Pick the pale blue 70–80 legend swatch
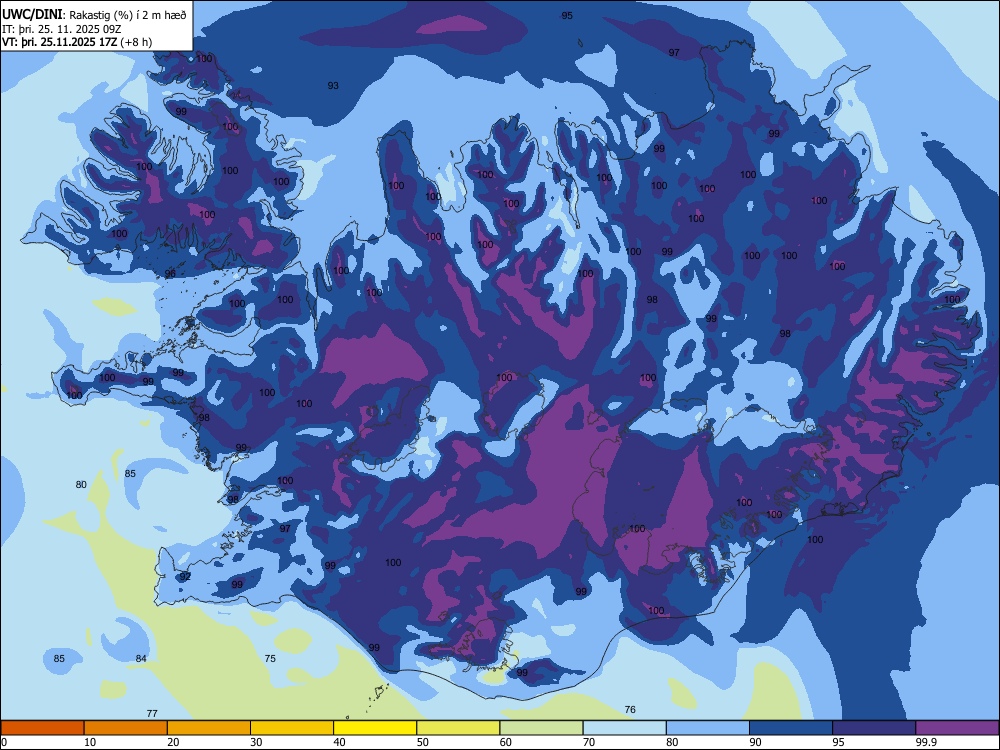 (624, 728)
